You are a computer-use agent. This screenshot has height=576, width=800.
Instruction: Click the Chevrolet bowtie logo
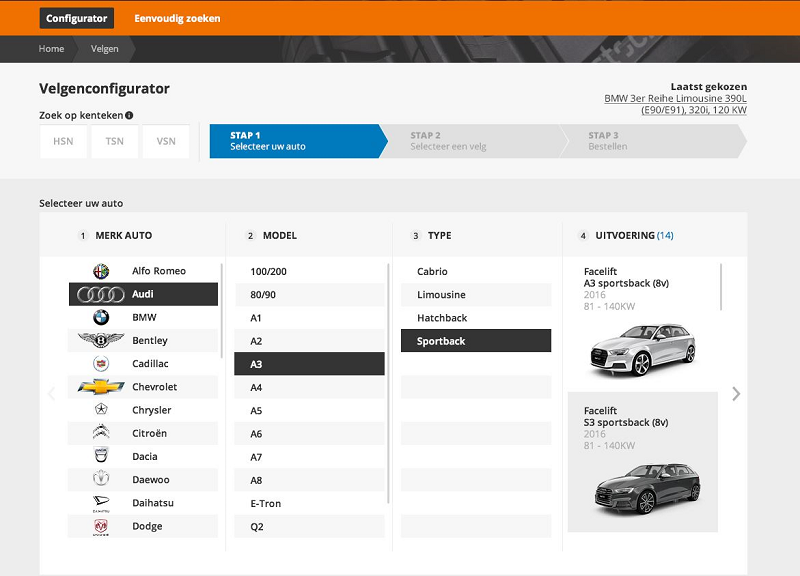click(x=101, y=387)
